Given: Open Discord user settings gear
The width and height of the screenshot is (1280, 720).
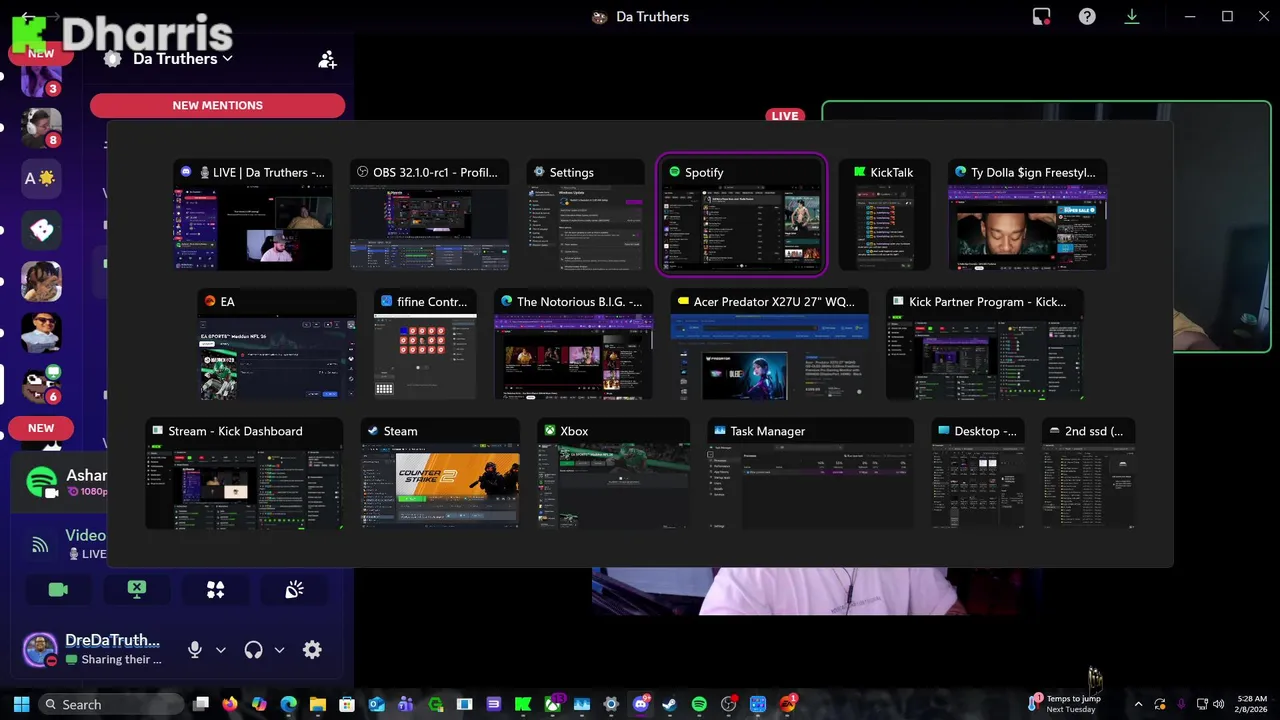Looking at the screenshot, I should (x=312, y=650).
